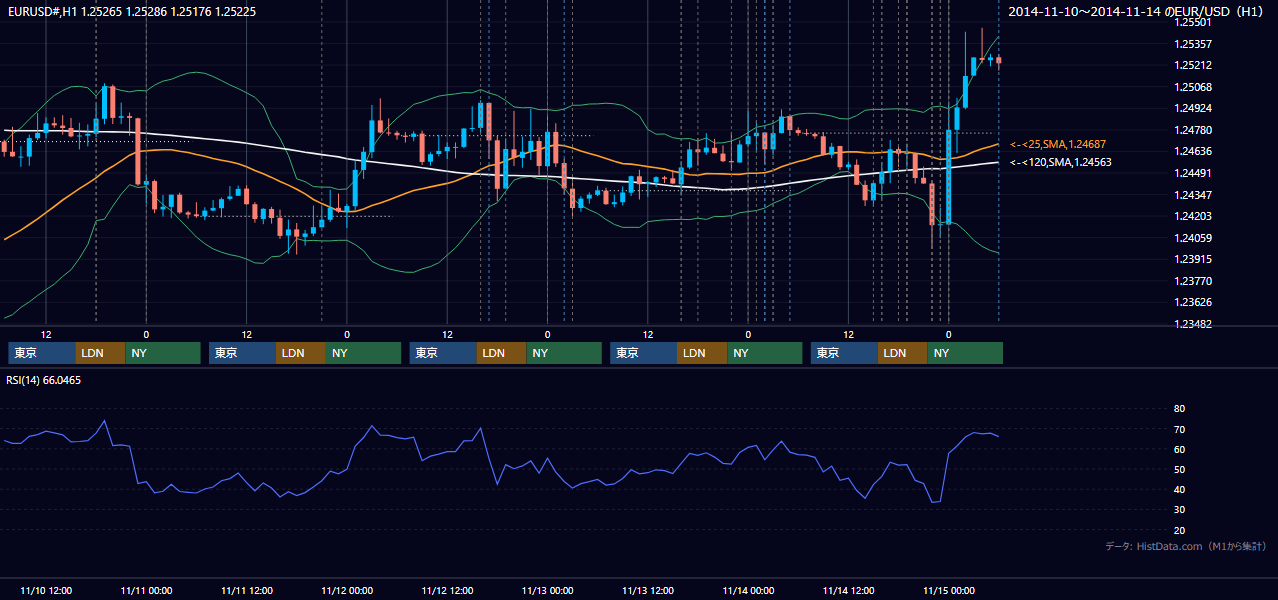The image size is (1278, 600).
Task: Click price axis label 1.23915
Action: point(1192,259)
